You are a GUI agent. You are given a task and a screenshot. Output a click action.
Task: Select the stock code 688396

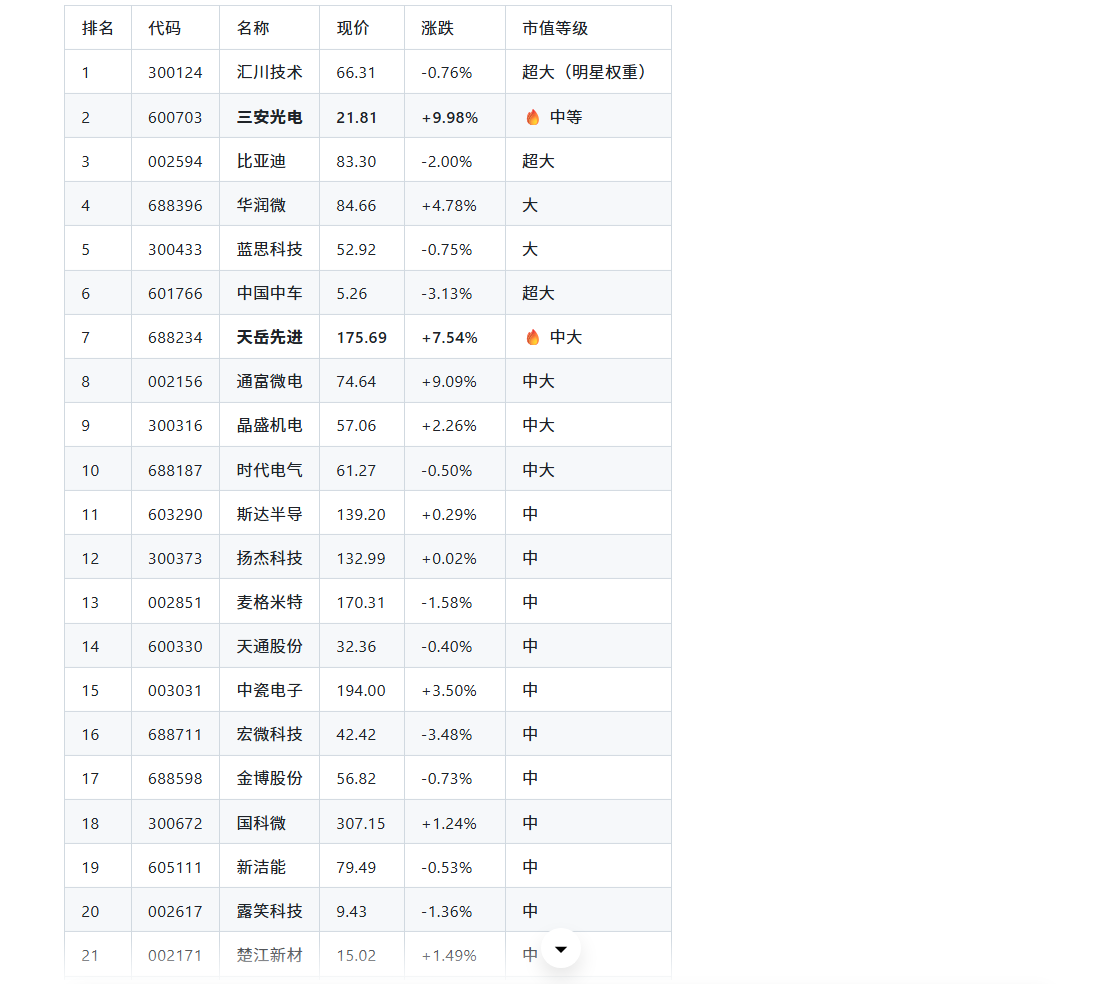point(175,206)
